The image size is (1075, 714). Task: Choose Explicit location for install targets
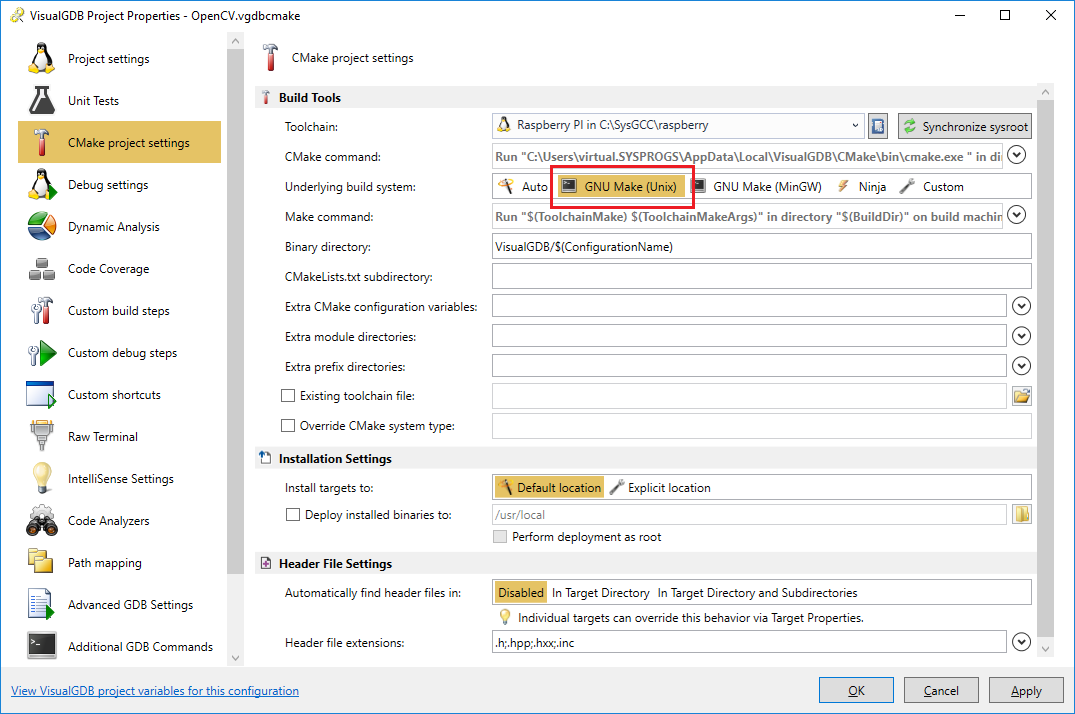point(660,488)
